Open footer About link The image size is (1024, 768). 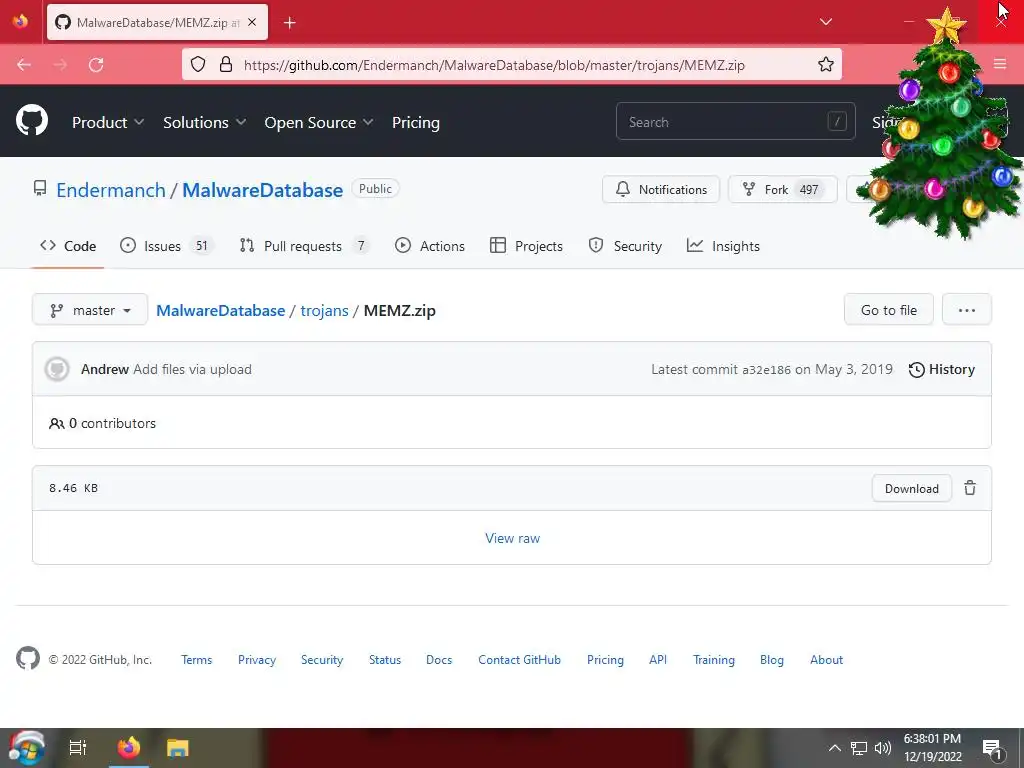point(826,660)
